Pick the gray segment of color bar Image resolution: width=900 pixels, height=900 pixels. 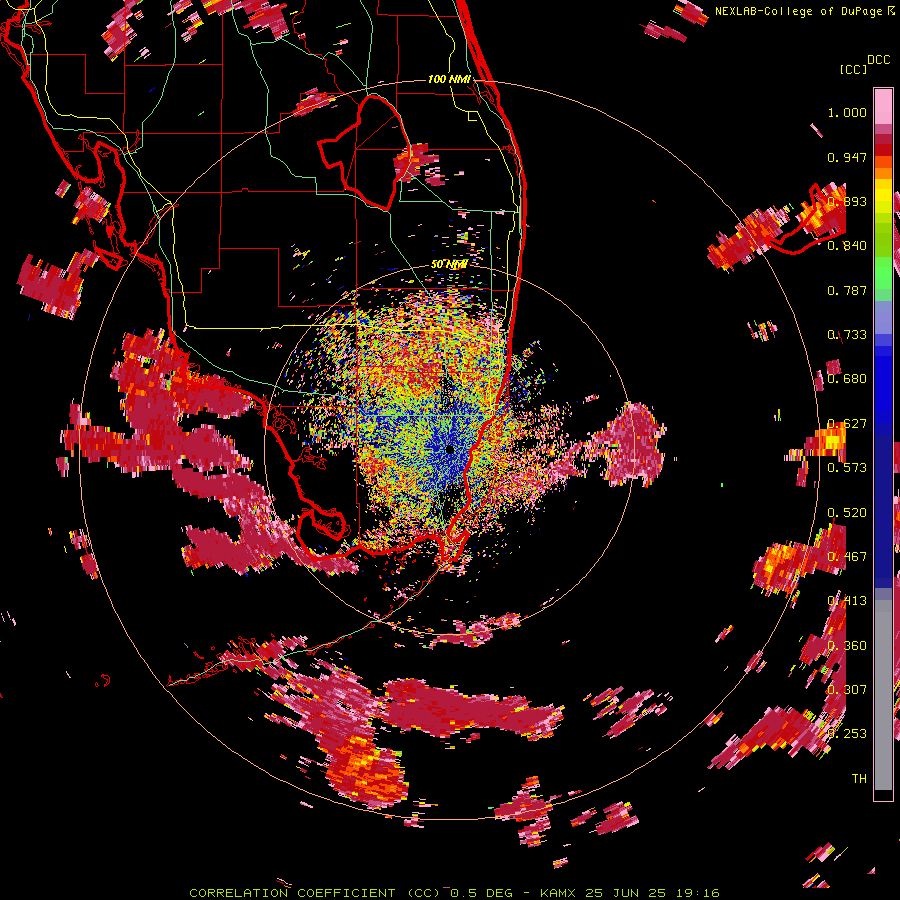click(x=883, y=695)
